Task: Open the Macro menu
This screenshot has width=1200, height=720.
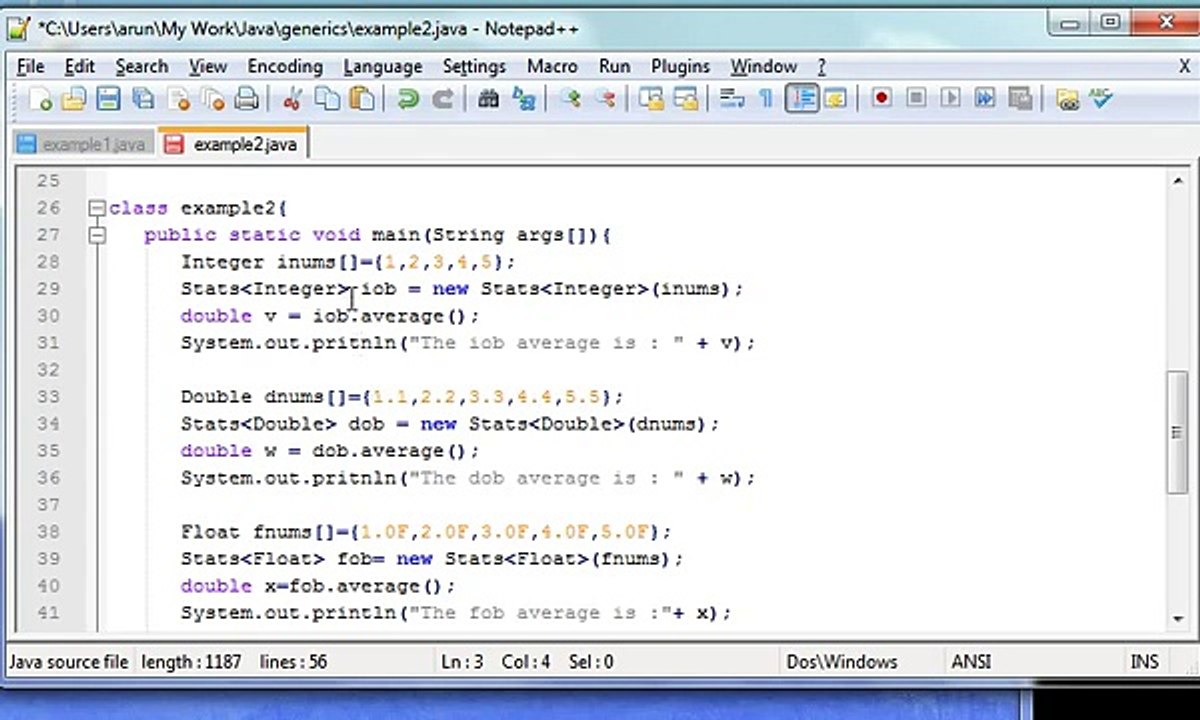Action: pos(552,66)
